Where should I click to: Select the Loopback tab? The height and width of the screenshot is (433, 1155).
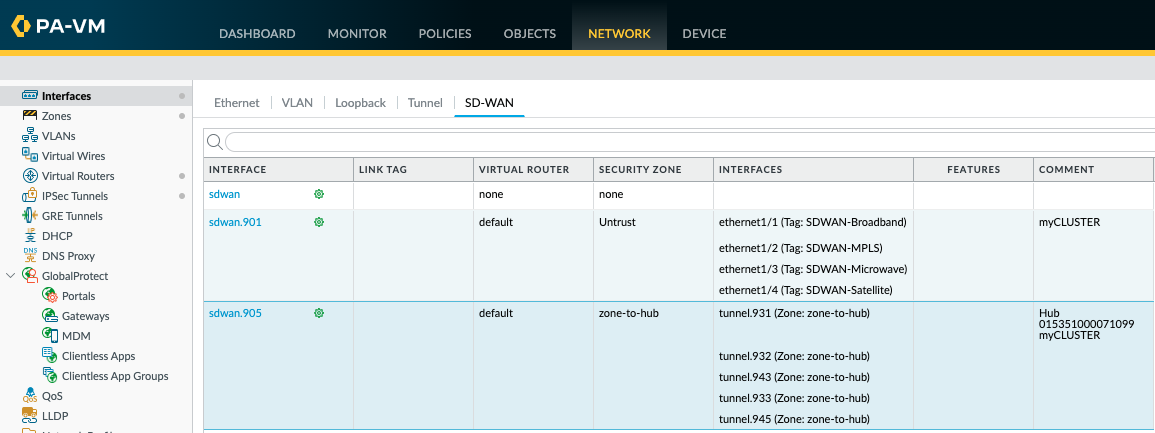360,103
